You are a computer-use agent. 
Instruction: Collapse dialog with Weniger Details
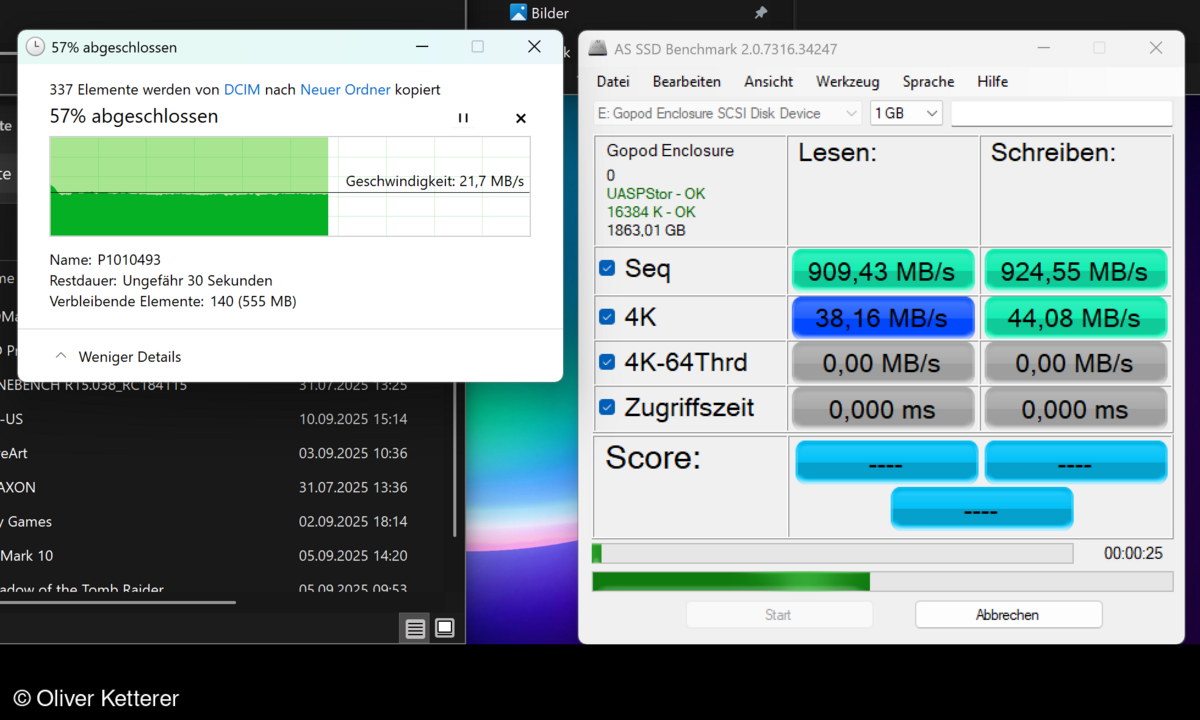point(118,356)
